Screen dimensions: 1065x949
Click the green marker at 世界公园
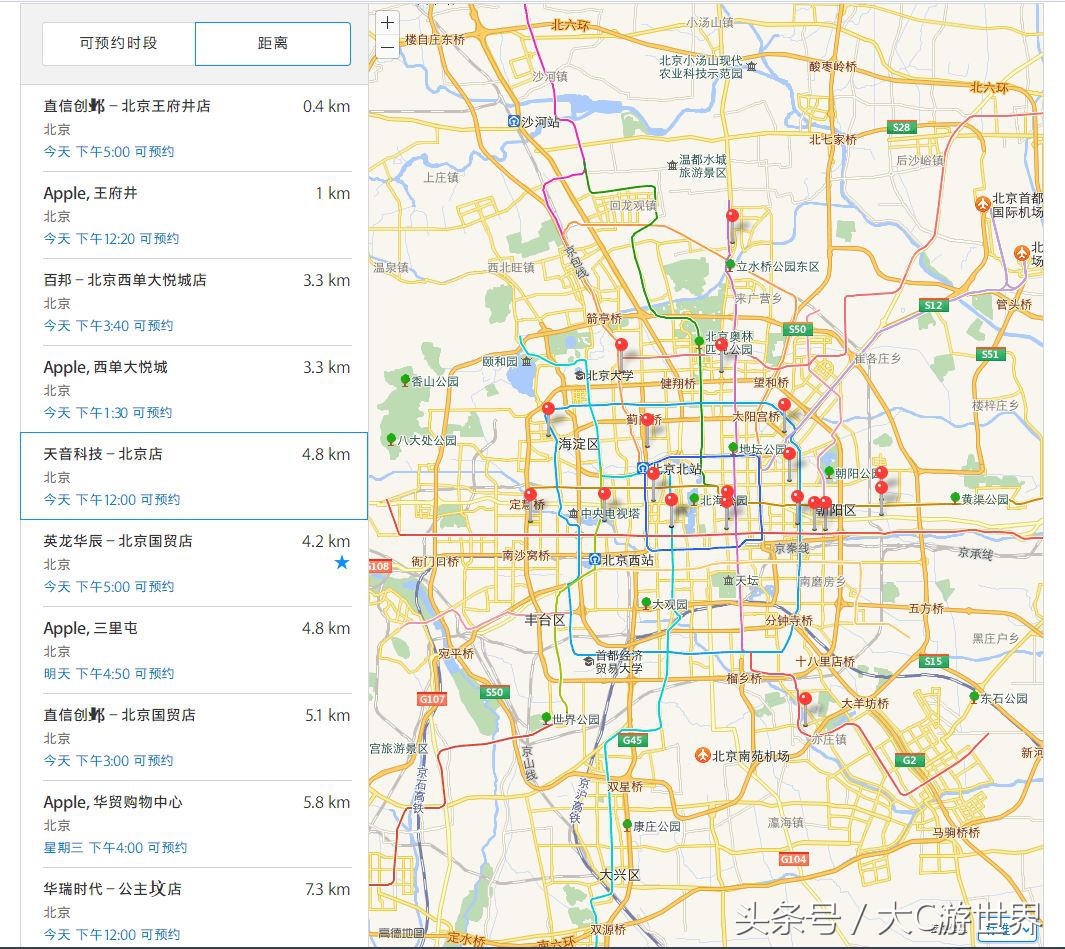[x=548, y=716]
